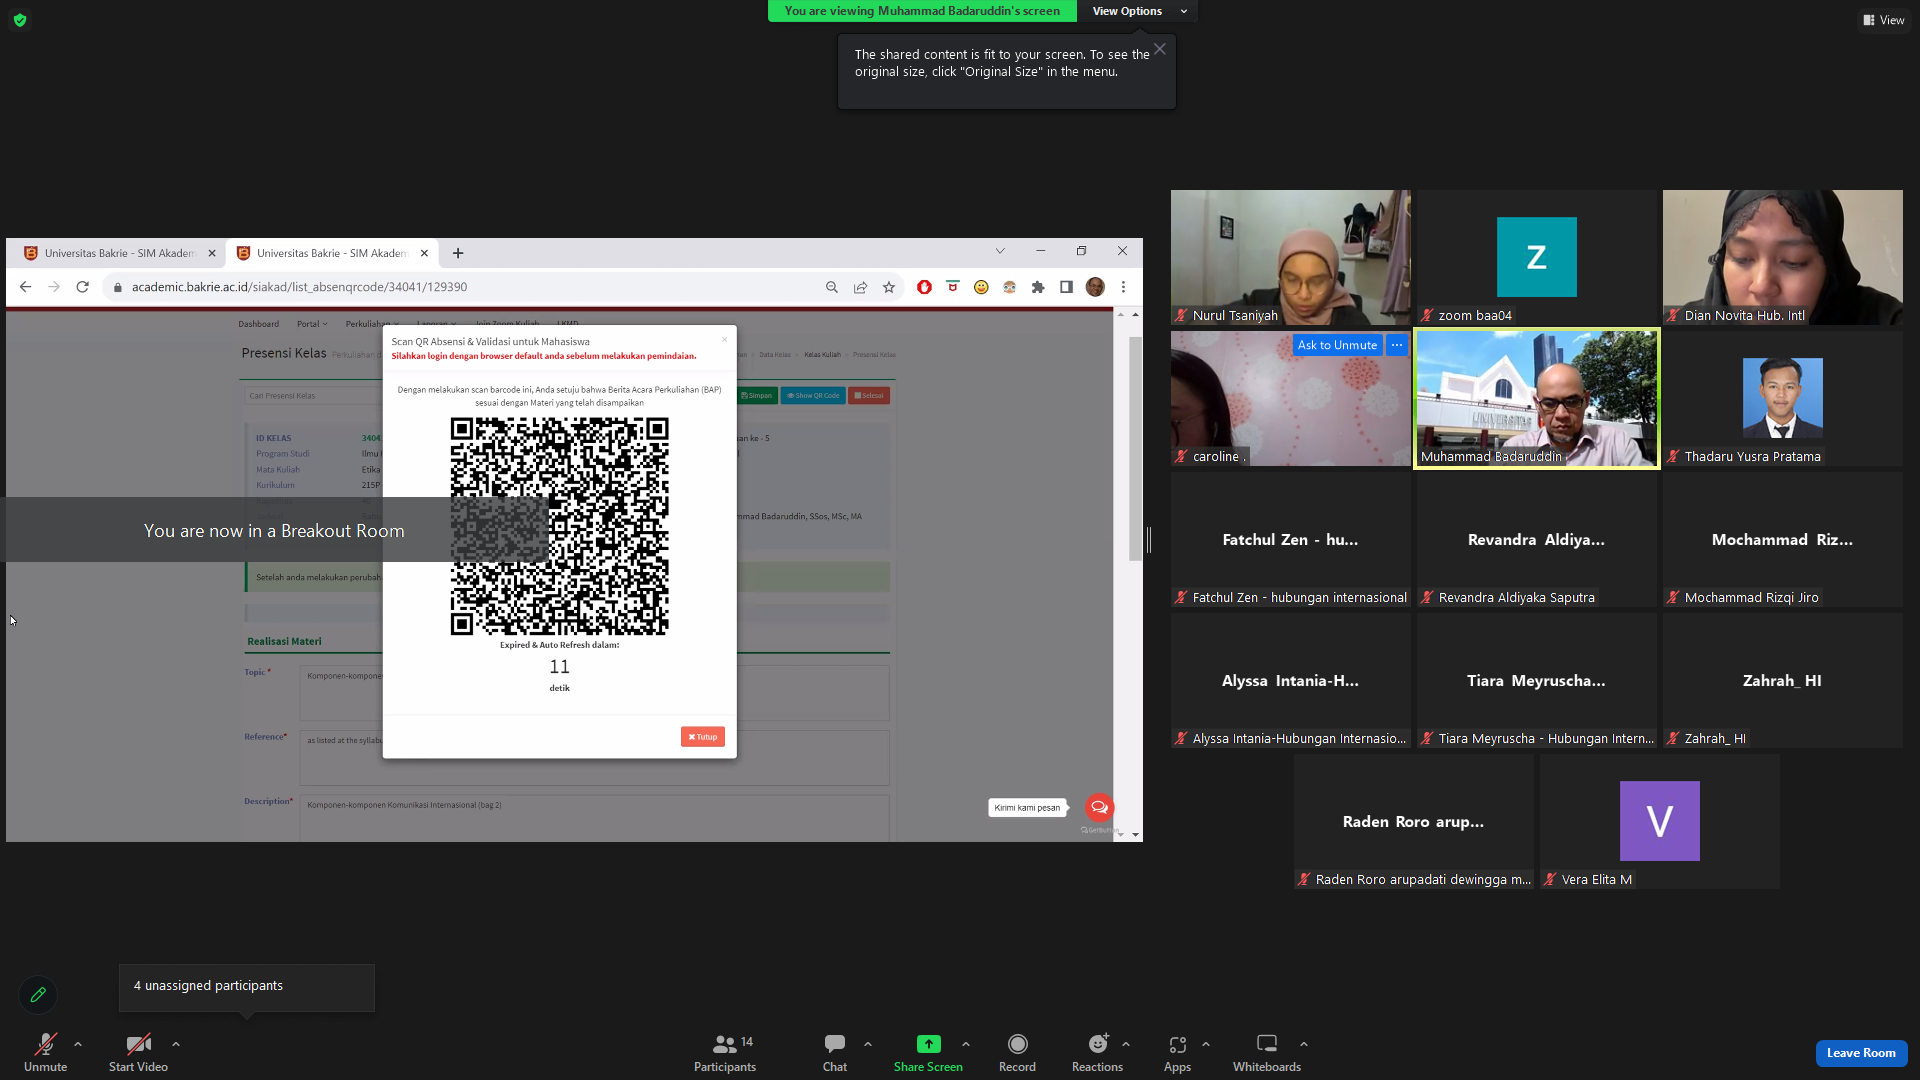
Task: Click the profile avatar in the shared browser toolbar
Action: [1095, 287]
